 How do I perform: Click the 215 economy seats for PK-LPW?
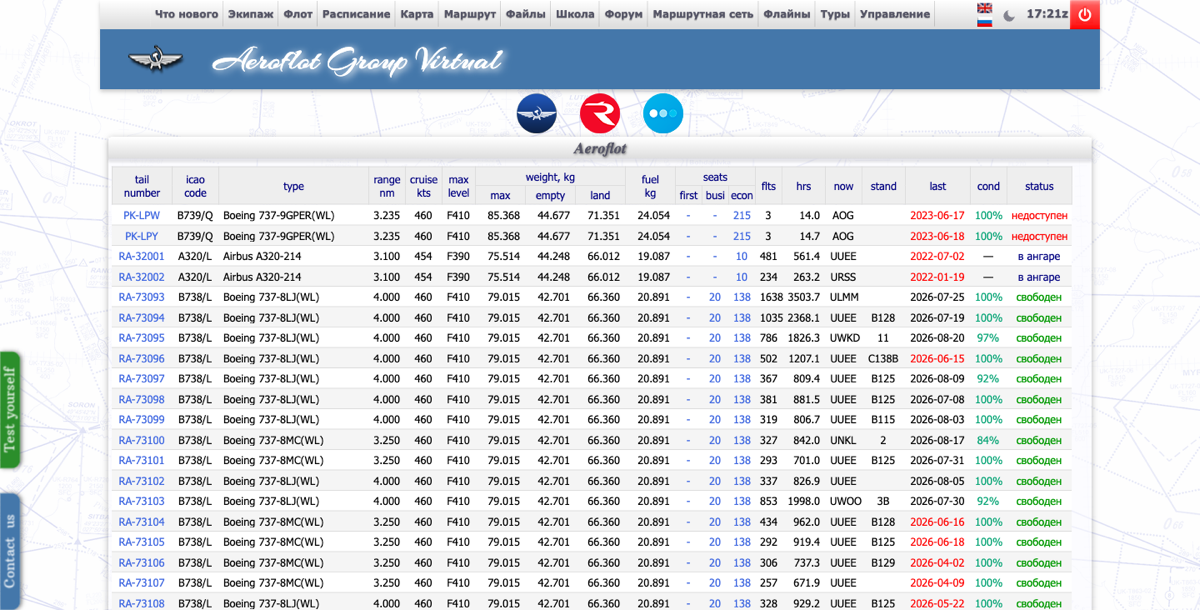(x=741, y=216)
